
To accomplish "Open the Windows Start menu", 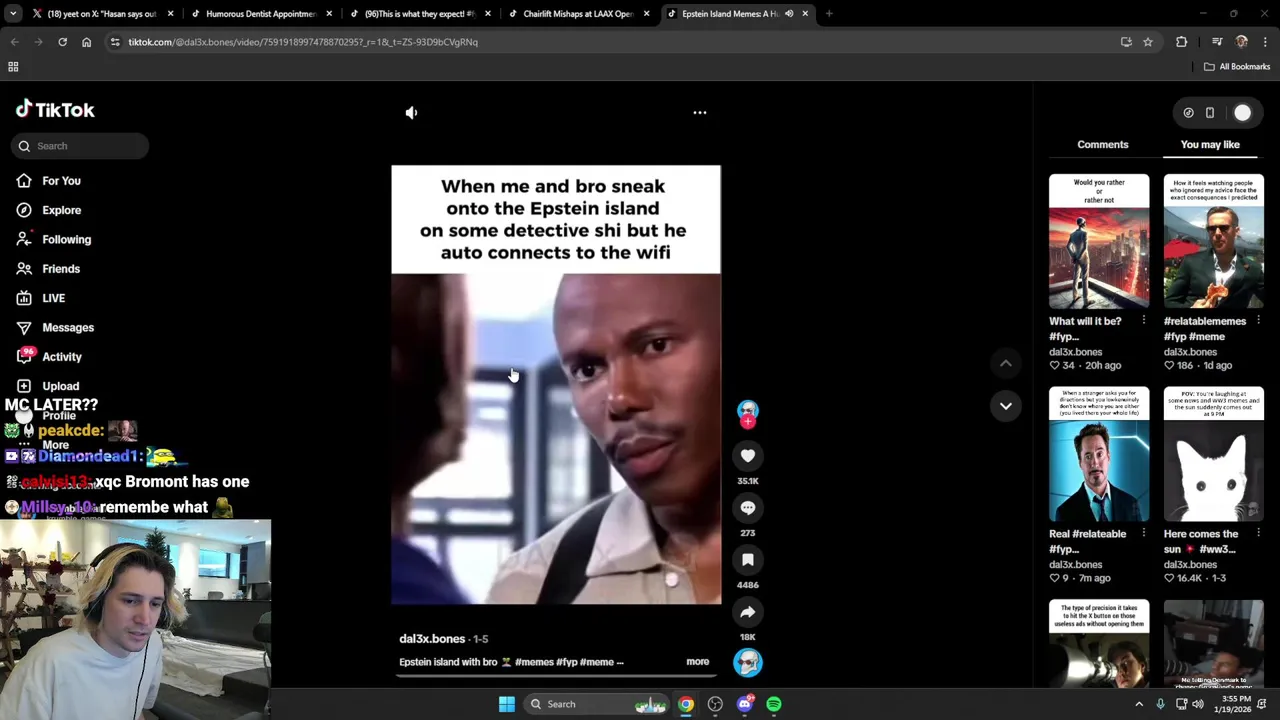I will (507, 704).
